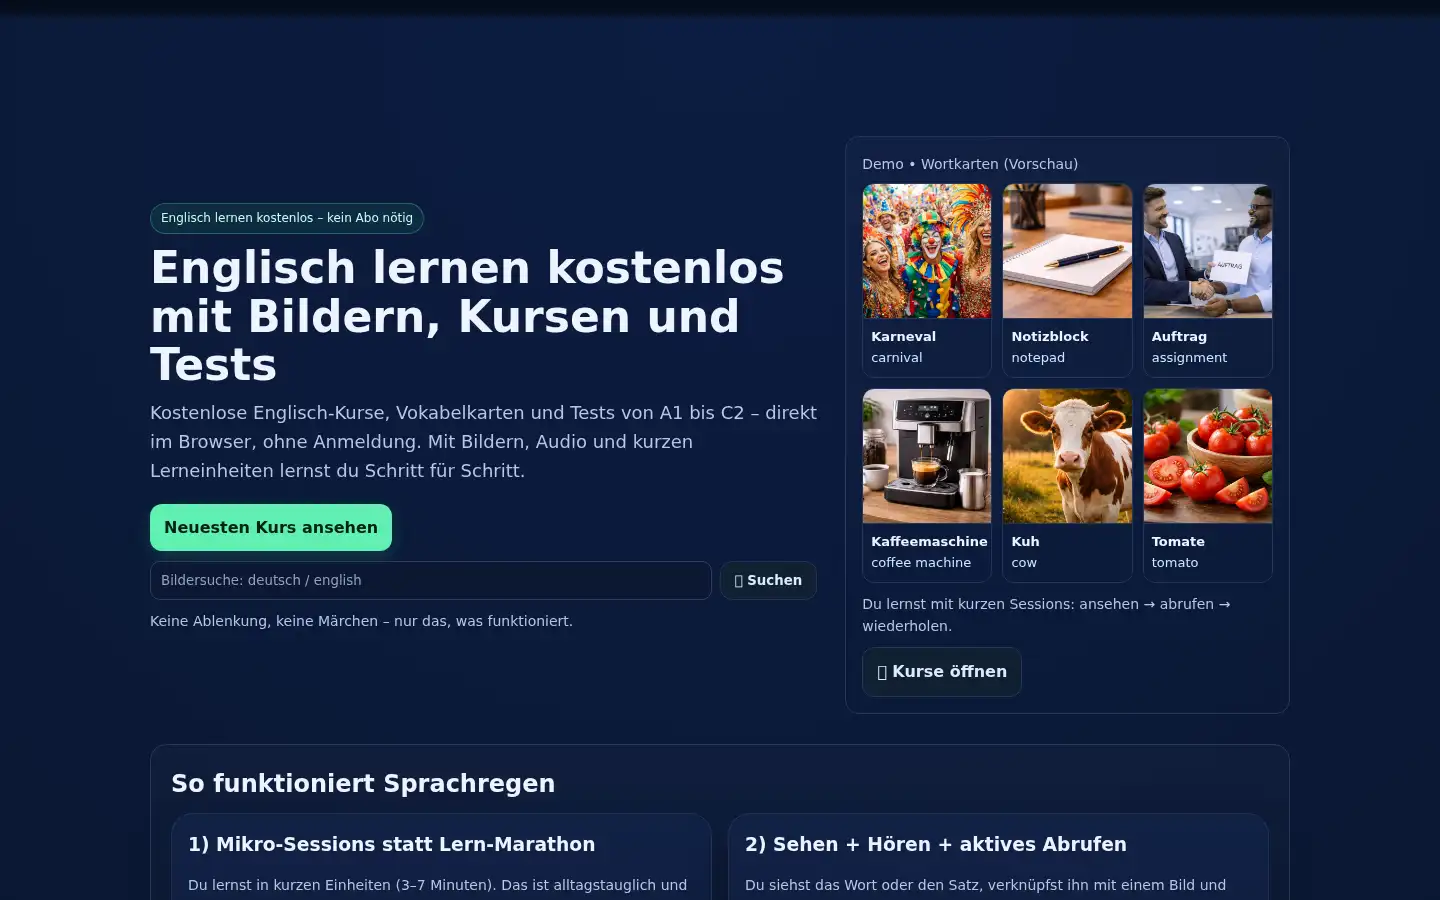Screen dimensions: 1440x900
Task: Click the assignment translation text
Action: pos(1189,358)
